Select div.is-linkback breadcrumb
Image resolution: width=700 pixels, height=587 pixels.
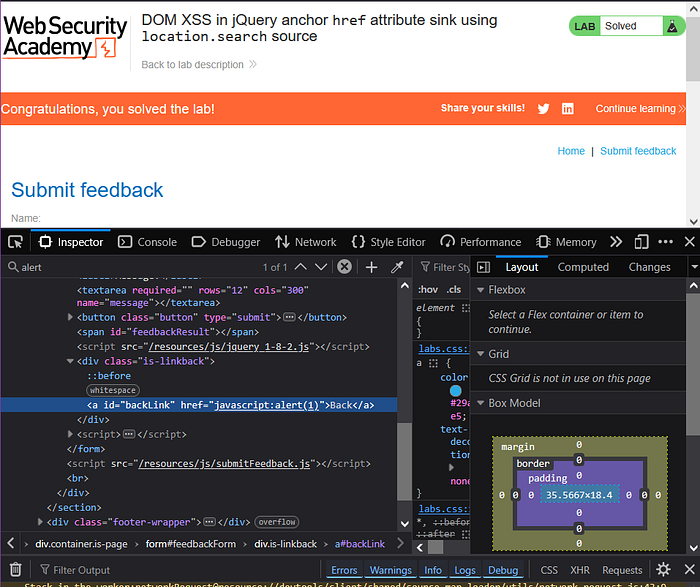click(285, 544)
